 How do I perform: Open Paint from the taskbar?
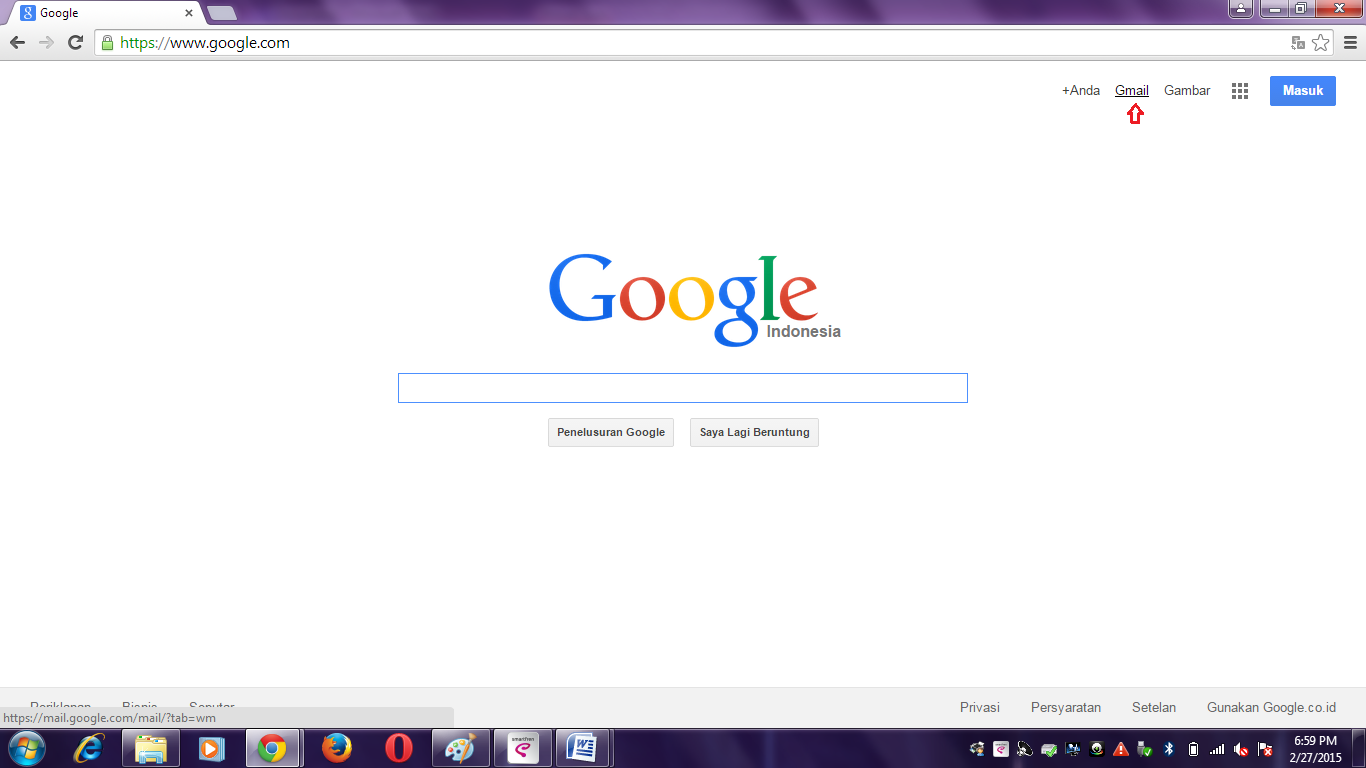[460, 748]
